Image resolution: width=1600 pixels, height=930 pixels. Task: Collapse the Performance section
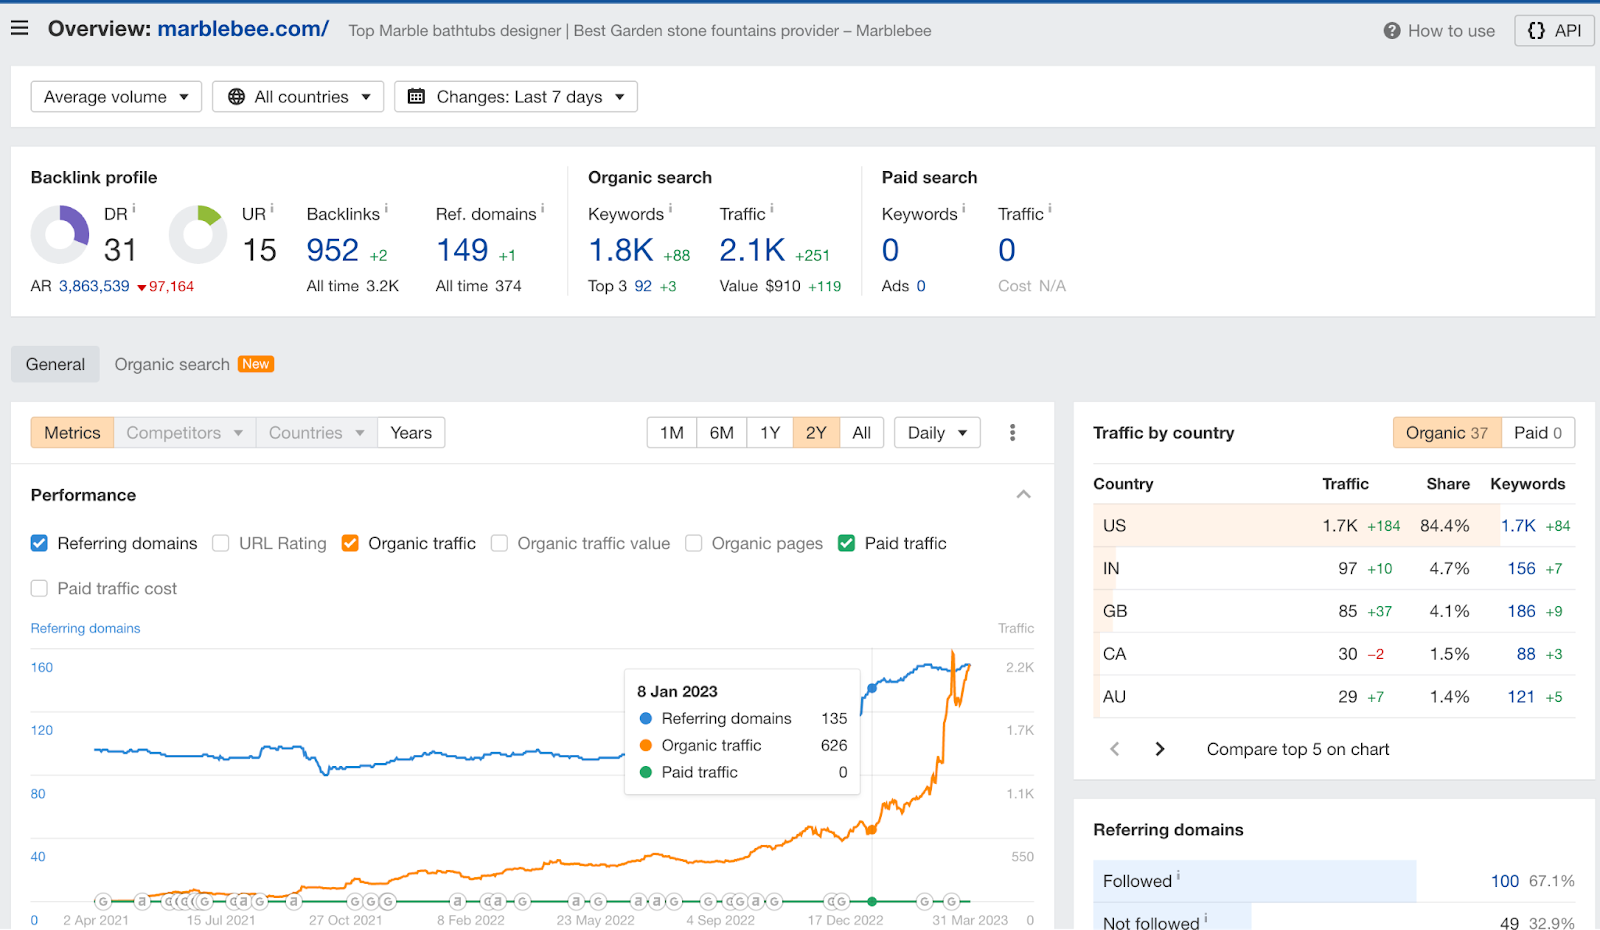click(1023, 494)
